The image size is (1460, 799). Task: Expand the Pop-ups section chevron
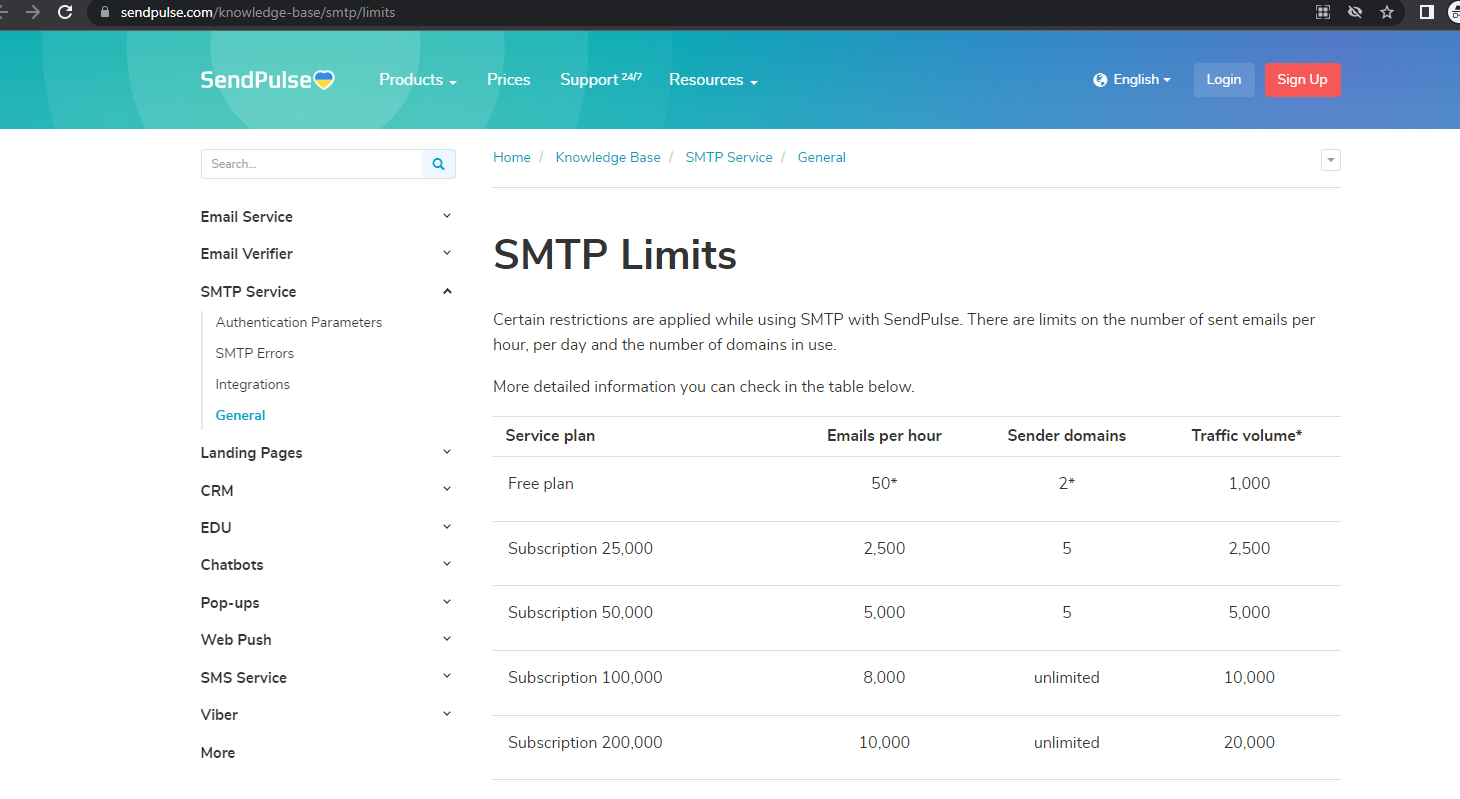pos(447,602)
